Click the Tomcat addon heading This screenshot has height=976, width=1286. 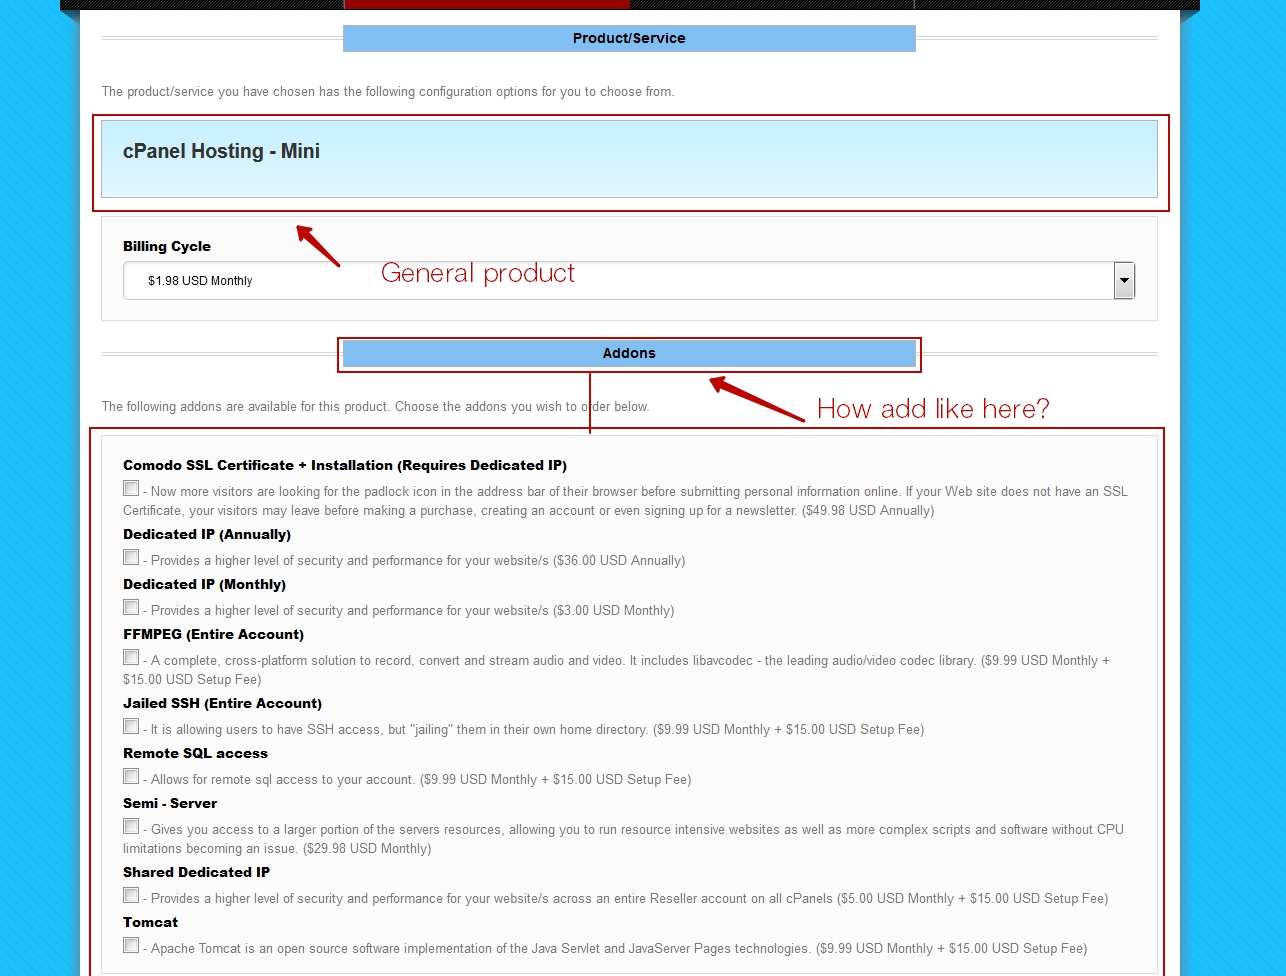point(150,922)
